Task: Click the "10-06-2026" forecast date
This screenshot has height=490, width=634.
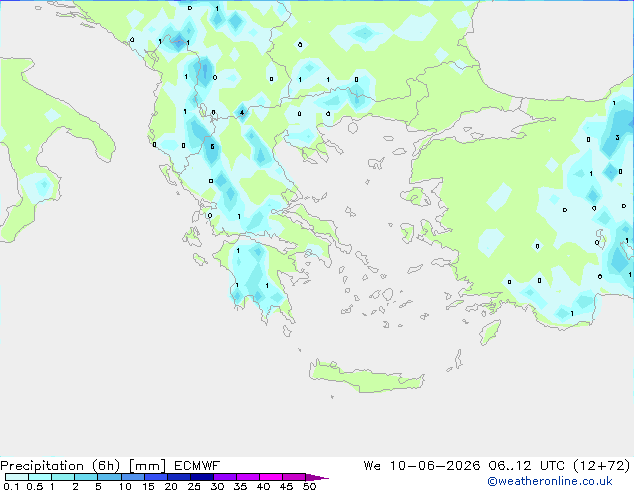Action: point(435,466)
